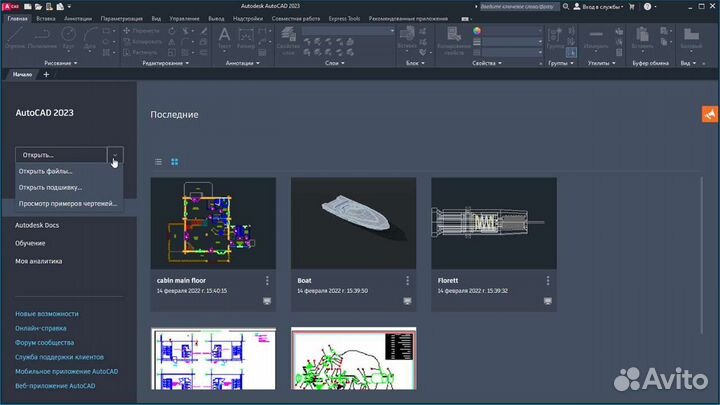
Task: Open more options for Florett drawing
Action: [548, 281]
